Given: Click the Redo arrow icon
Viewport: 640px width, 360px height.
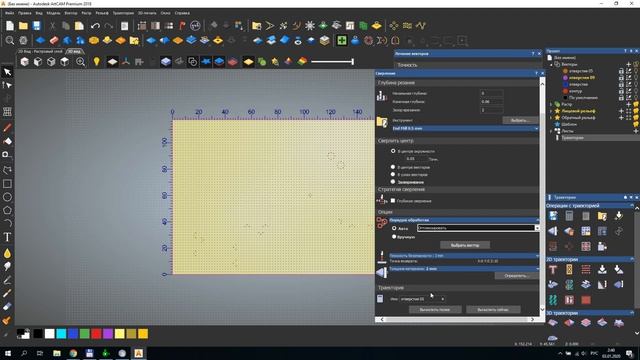Looking at the screenshot, I should coord(109,26).
